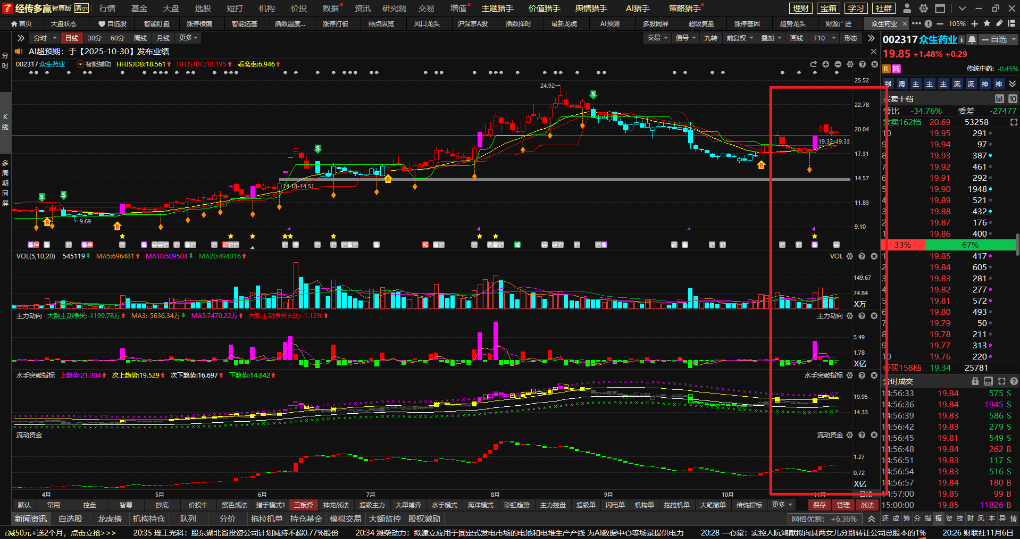
Task: Click the double-arrow expand icon left of 分时
Action: (21, 37)
